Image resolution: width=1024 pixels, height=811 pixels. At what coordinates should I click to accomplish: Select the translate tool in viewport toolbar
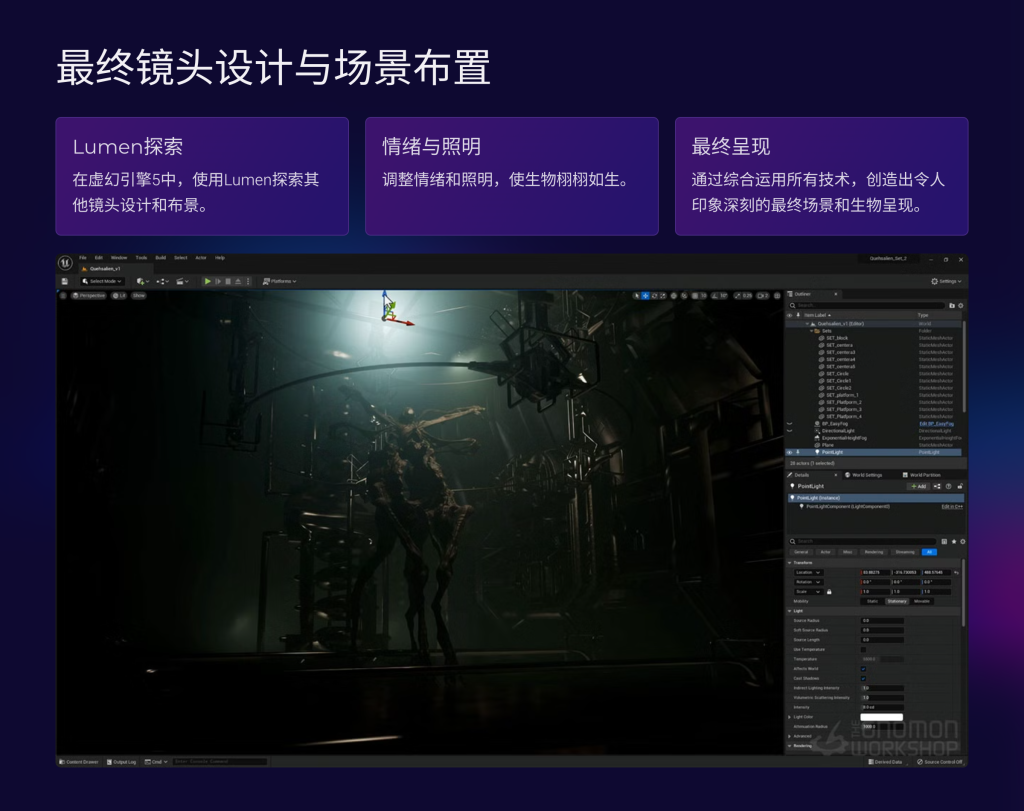[x=645, y=296]
